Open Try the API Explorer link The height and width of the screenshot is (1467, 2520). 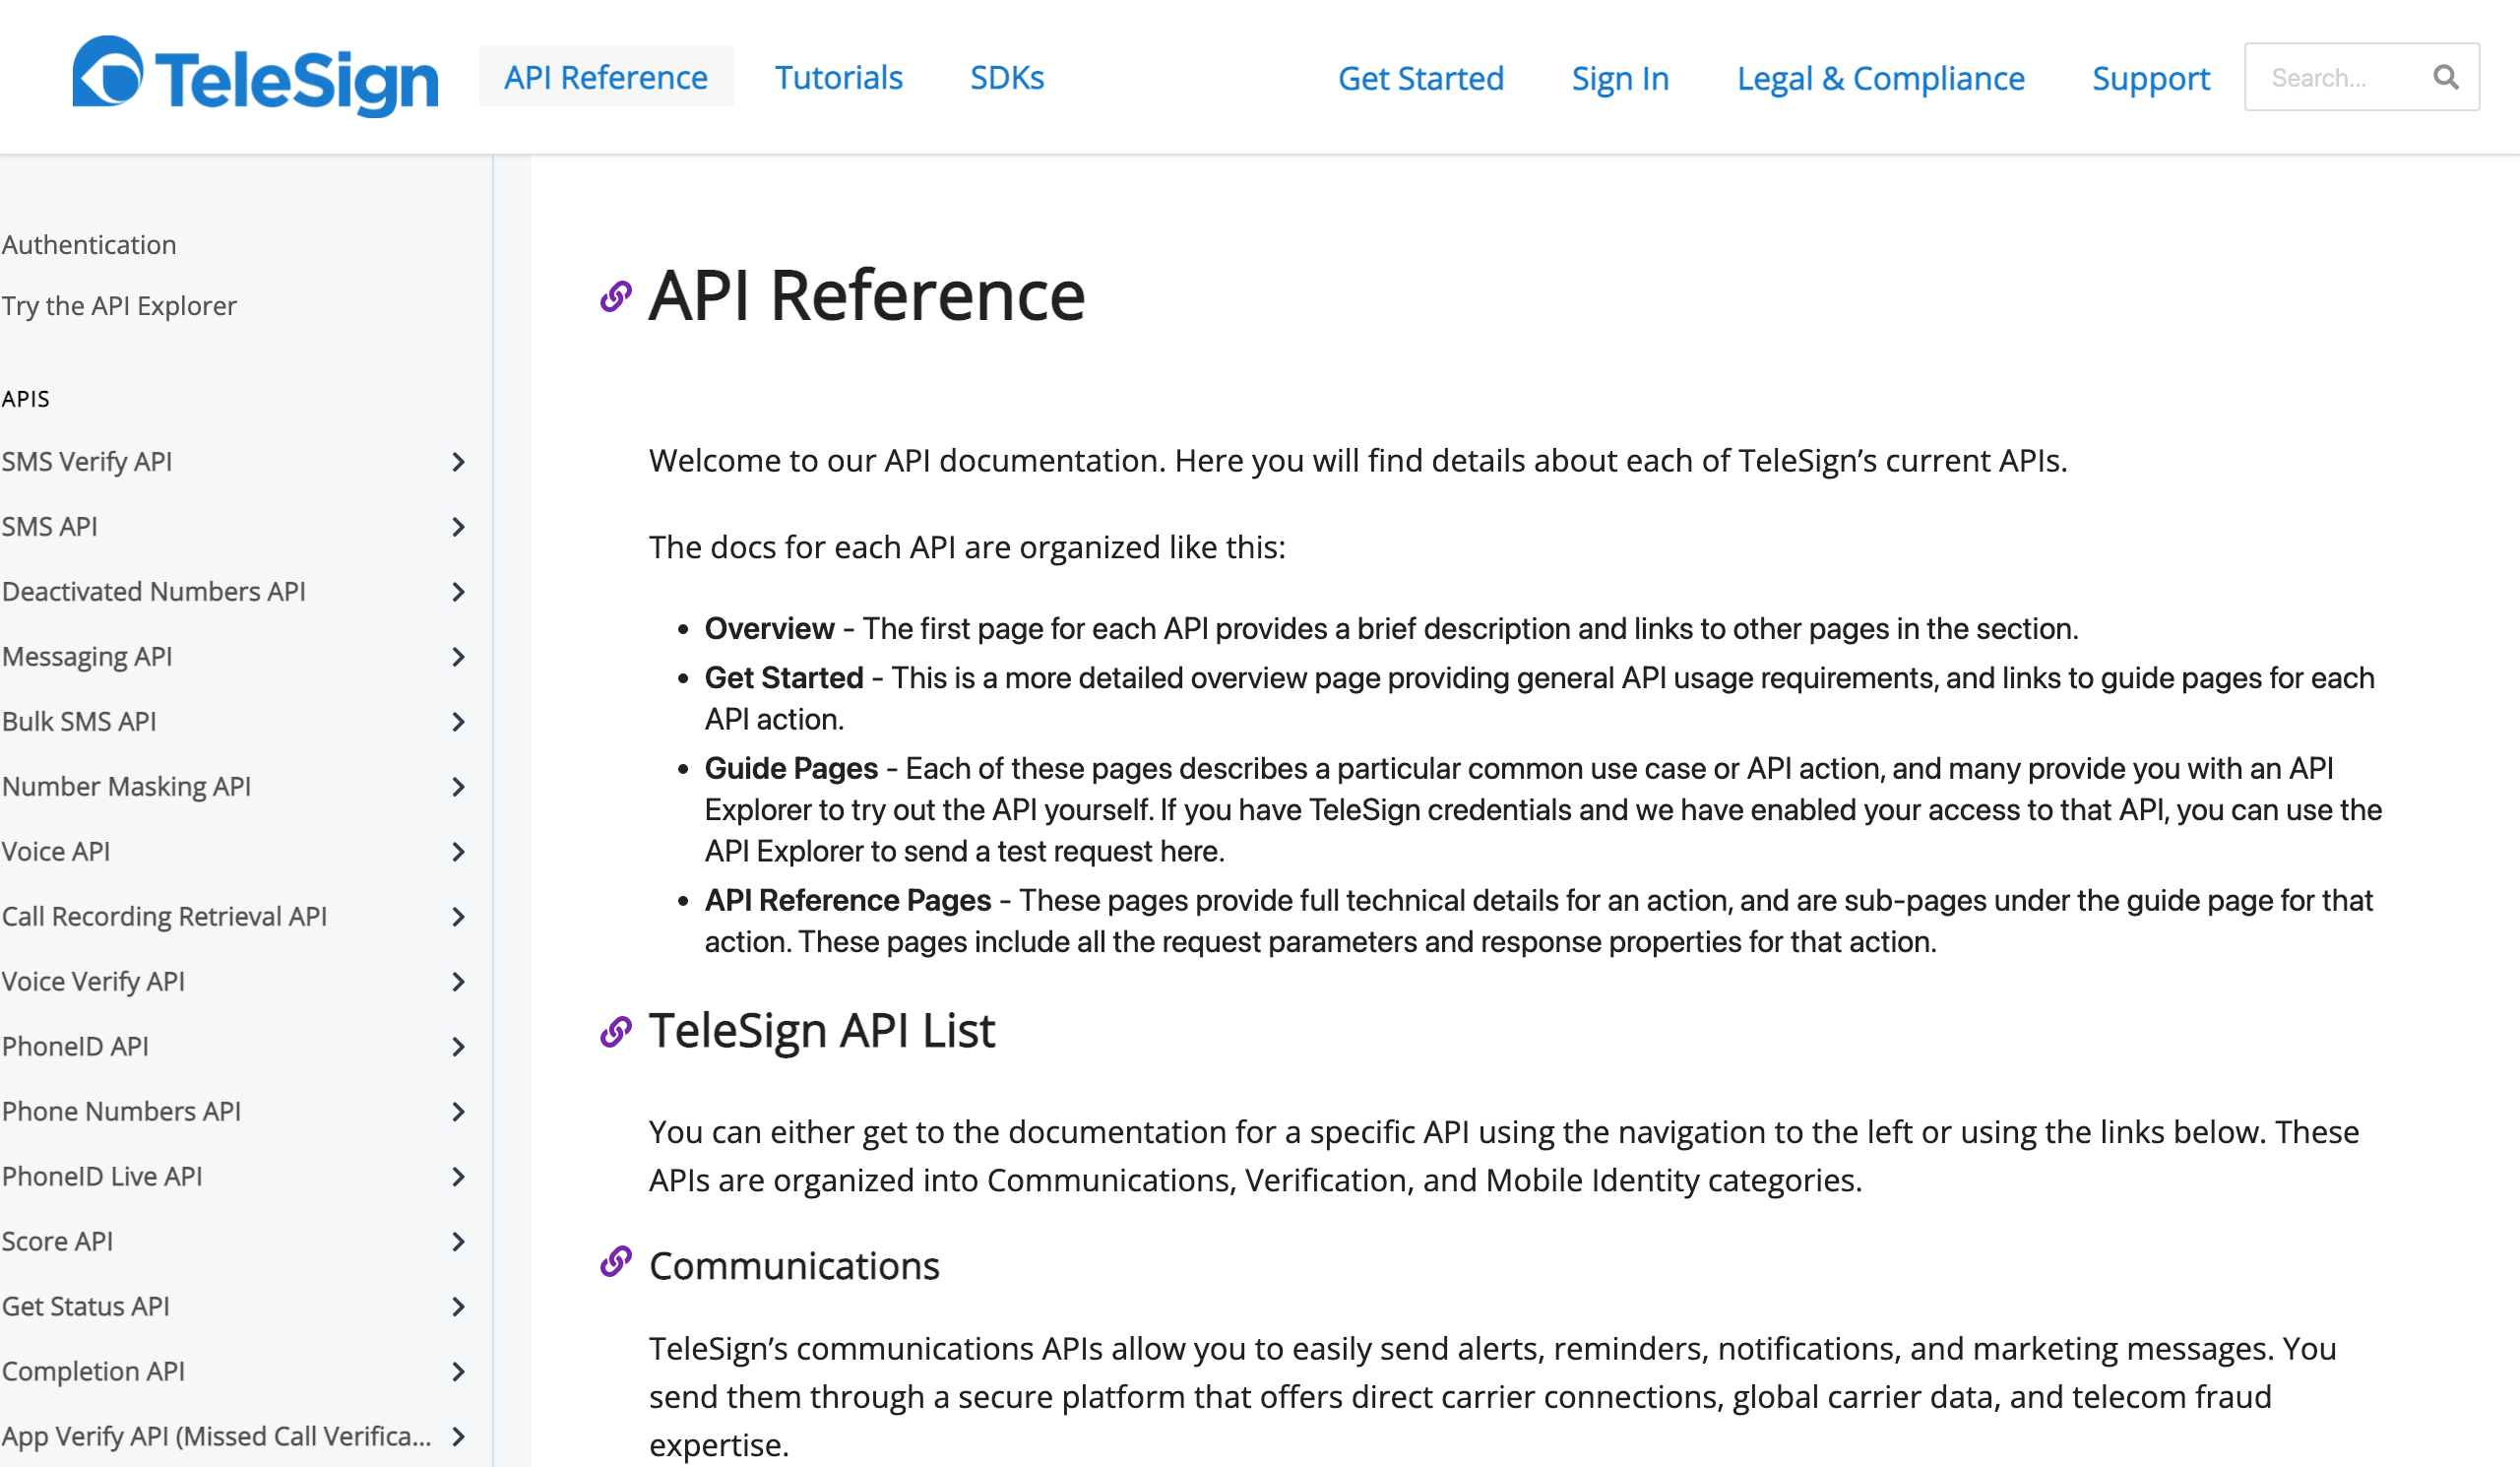coord(119,306)
